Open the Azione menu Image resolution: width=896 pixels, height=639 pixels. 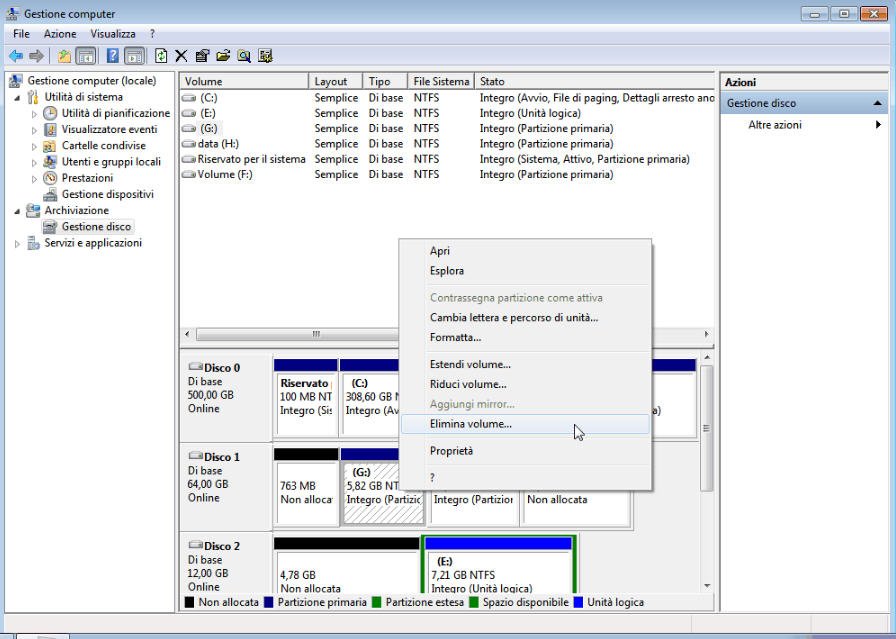click(x=59, y=34)
